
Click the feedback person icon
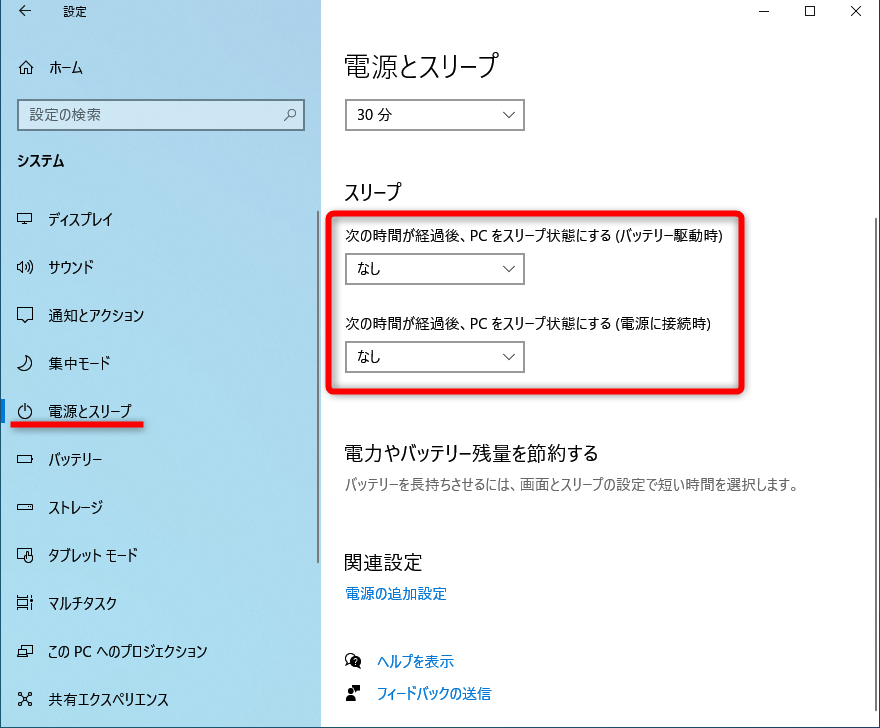coord(353,694)
